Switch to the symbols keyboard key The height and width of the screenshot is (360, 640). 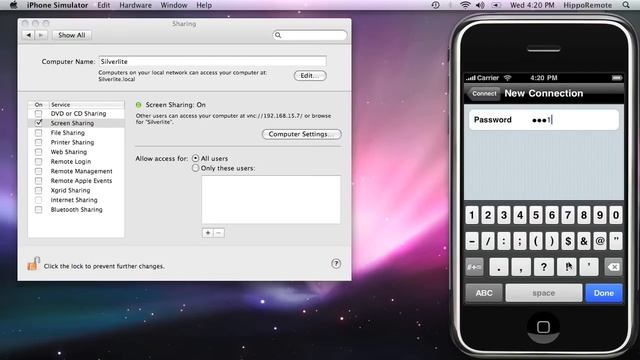[474, 267]
